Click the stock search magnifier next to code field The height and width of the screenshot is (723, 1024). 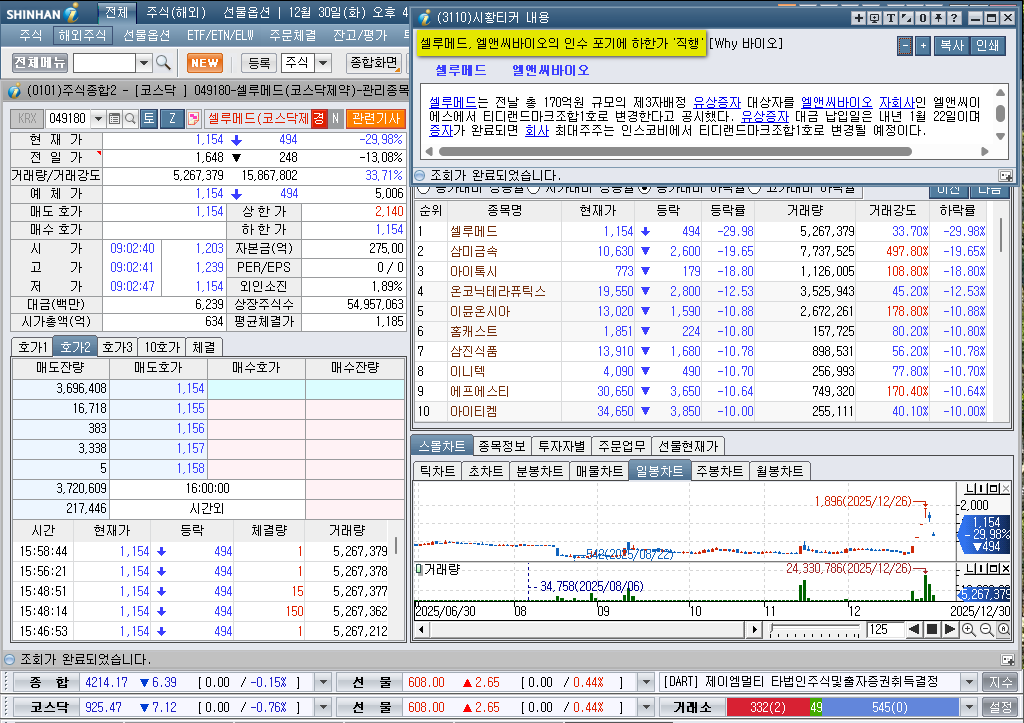(130, 119)
